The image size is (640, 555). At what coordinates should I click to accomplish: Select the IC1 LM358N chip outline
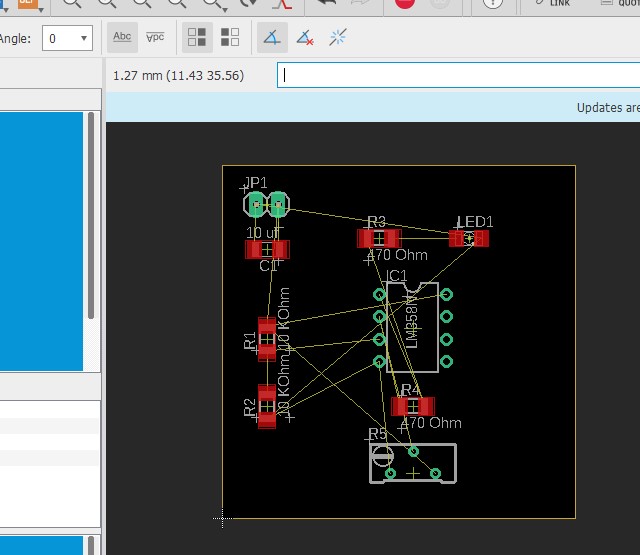click(x=412, y=327)
